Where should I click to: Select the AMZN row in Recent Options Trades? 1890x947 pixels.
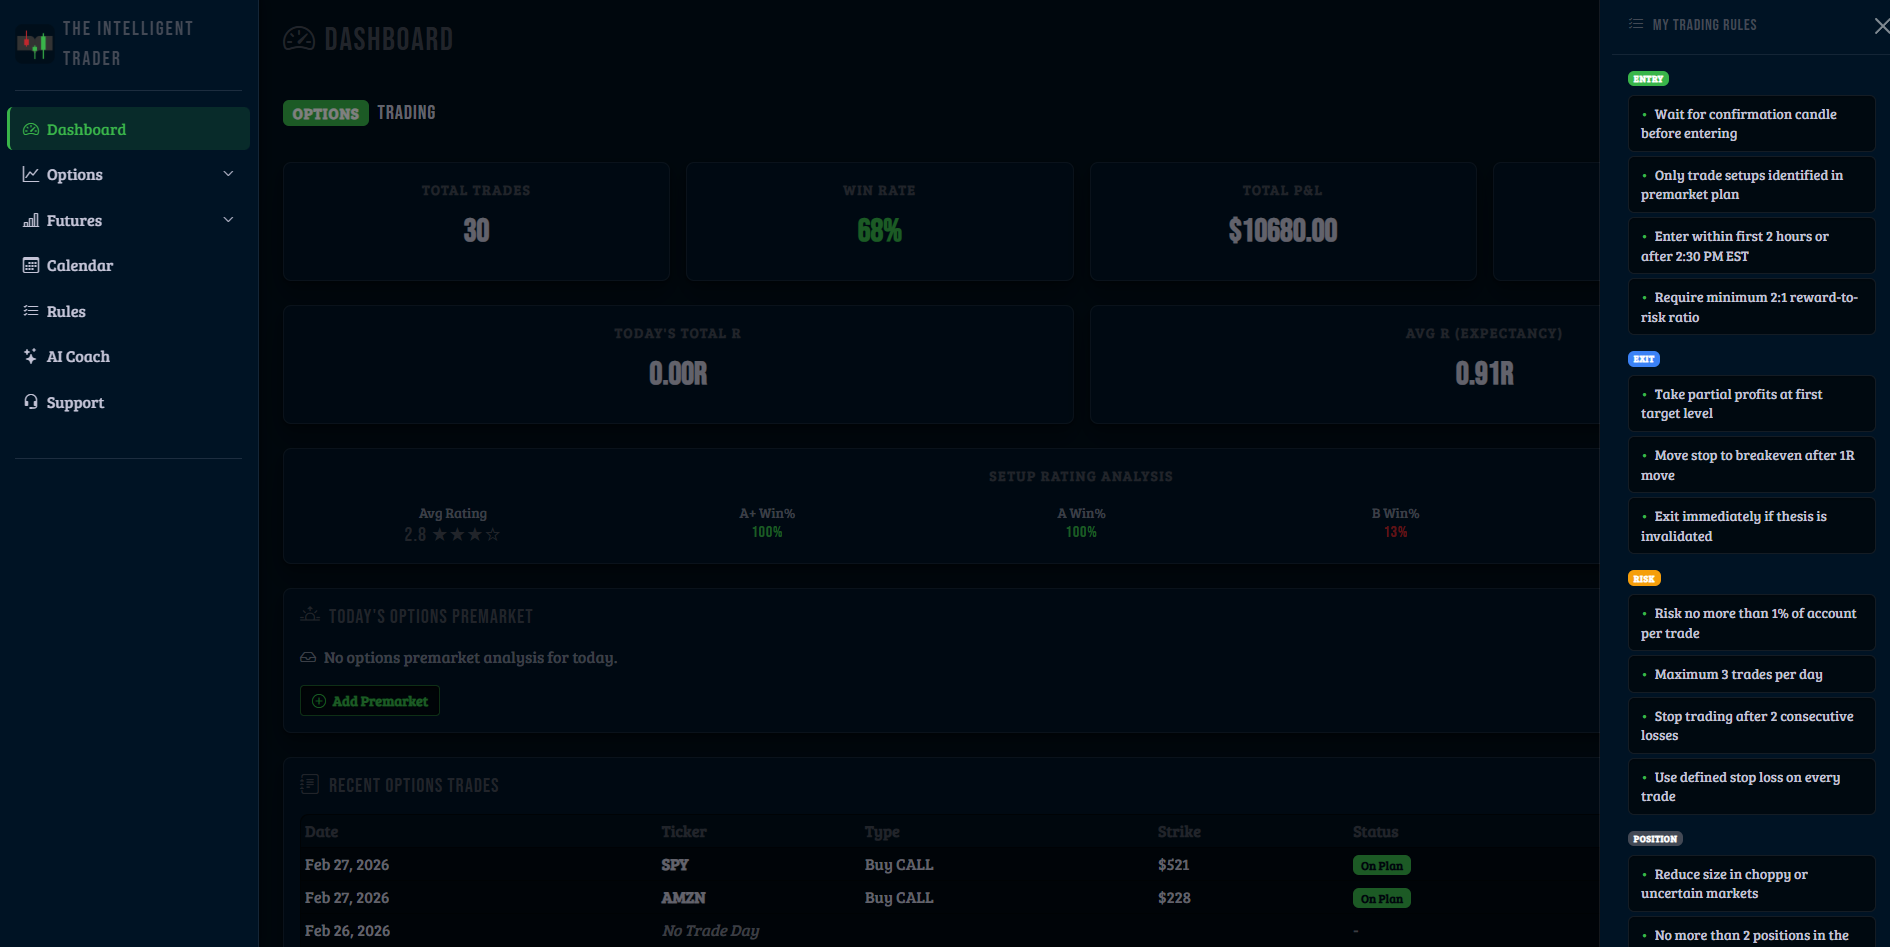683,897
